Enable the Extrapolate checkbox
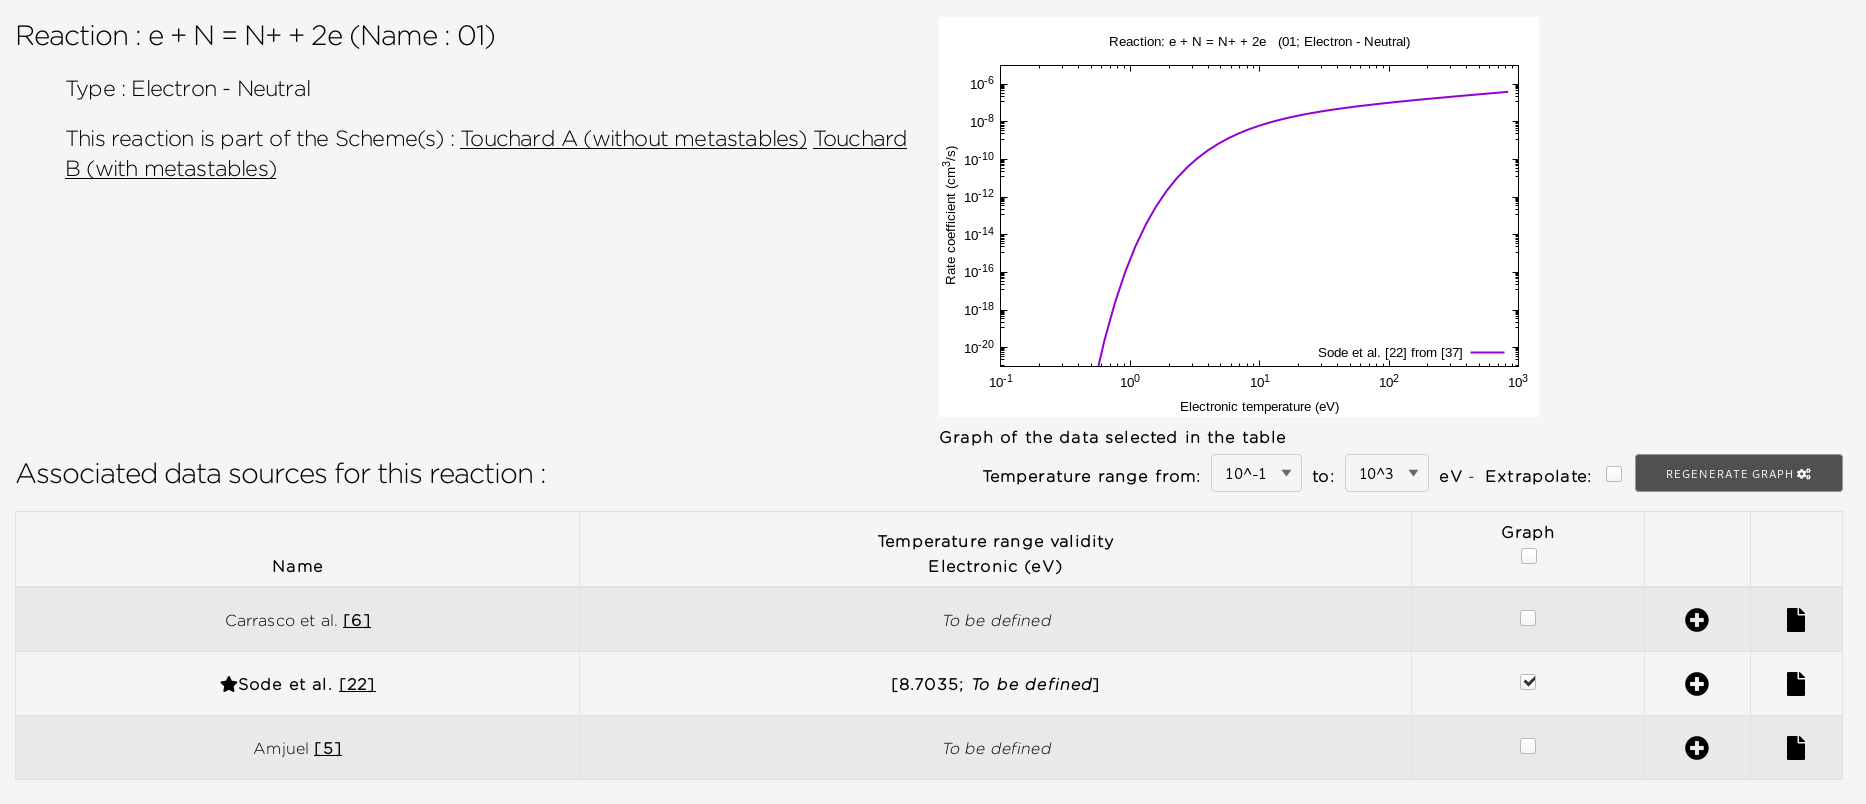The image size is (1866, 804). coord(1614,473)
